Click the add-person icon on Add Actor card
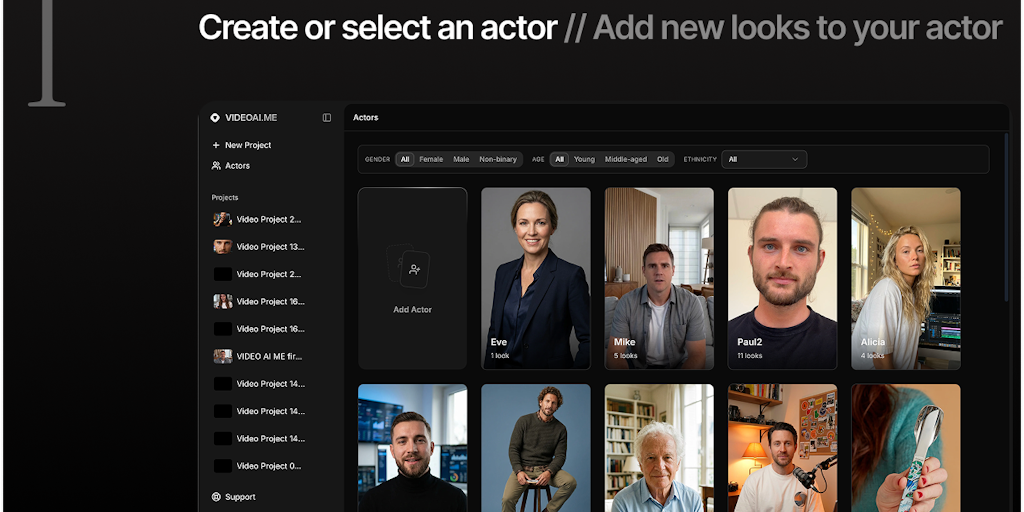1024x512 pixels. 413,269
